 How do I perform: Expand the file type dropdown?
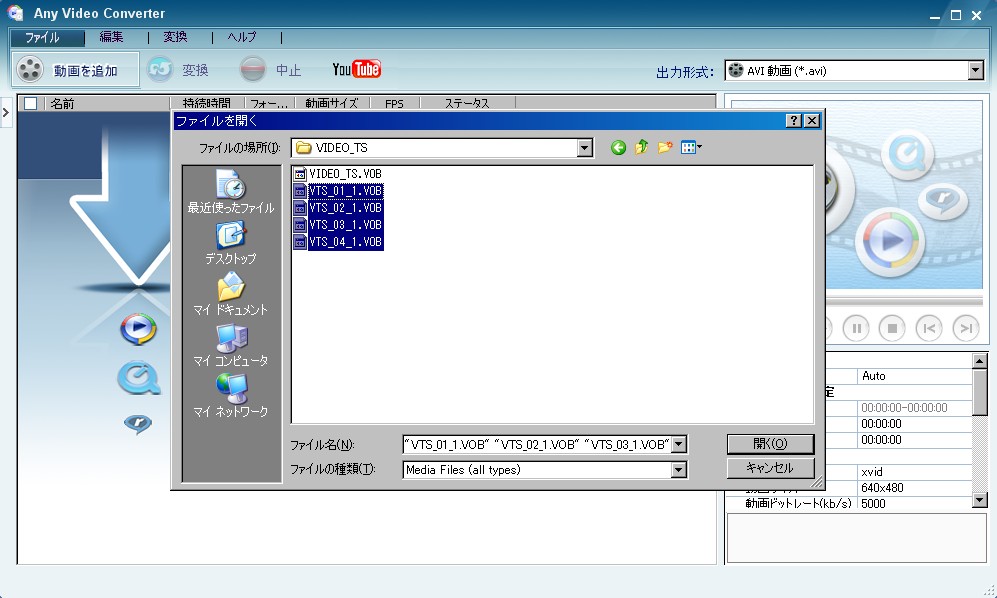coord(679,470)
